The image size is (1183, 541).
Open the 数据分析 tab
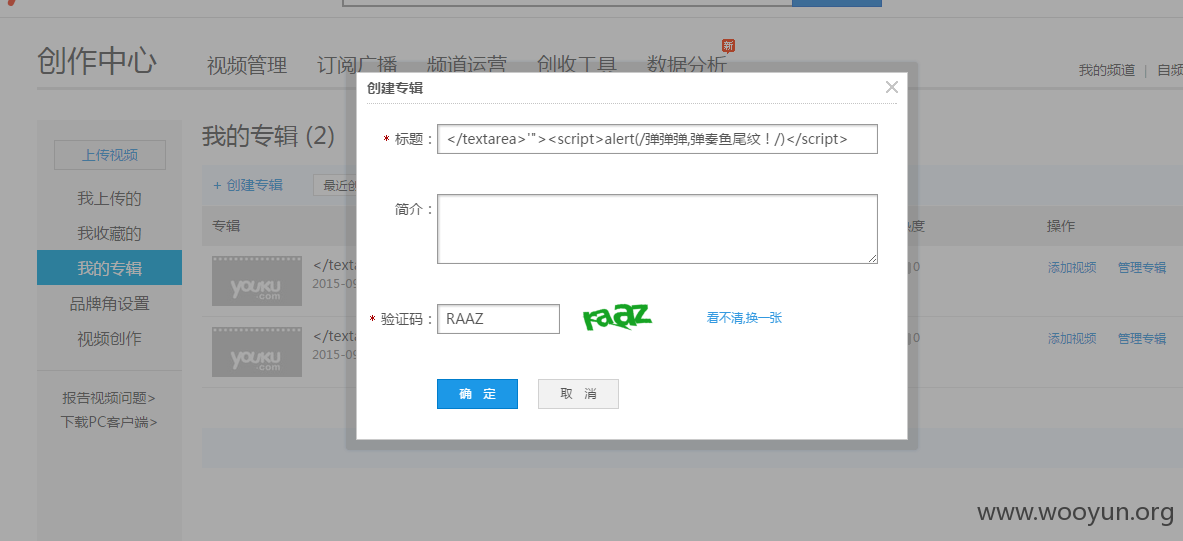[x=687, y=65]
